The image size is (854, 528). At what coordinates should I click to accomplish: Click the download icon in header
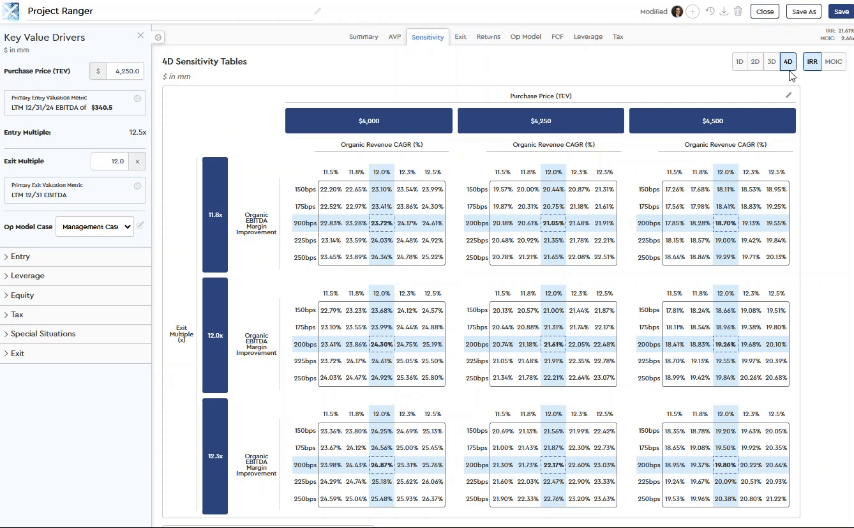coord(724,11)
